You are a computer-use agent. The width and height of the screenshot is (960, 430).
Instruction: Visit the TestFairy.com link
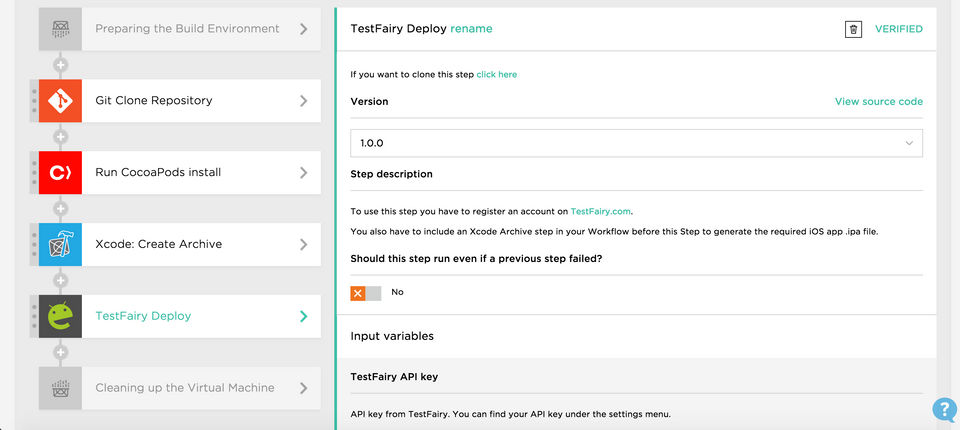(601, 211)
